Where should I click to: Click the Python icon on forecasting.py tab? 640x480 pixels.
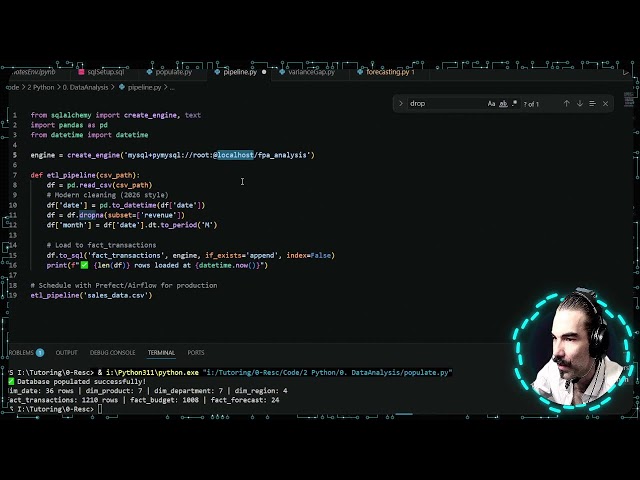[360, 72]
